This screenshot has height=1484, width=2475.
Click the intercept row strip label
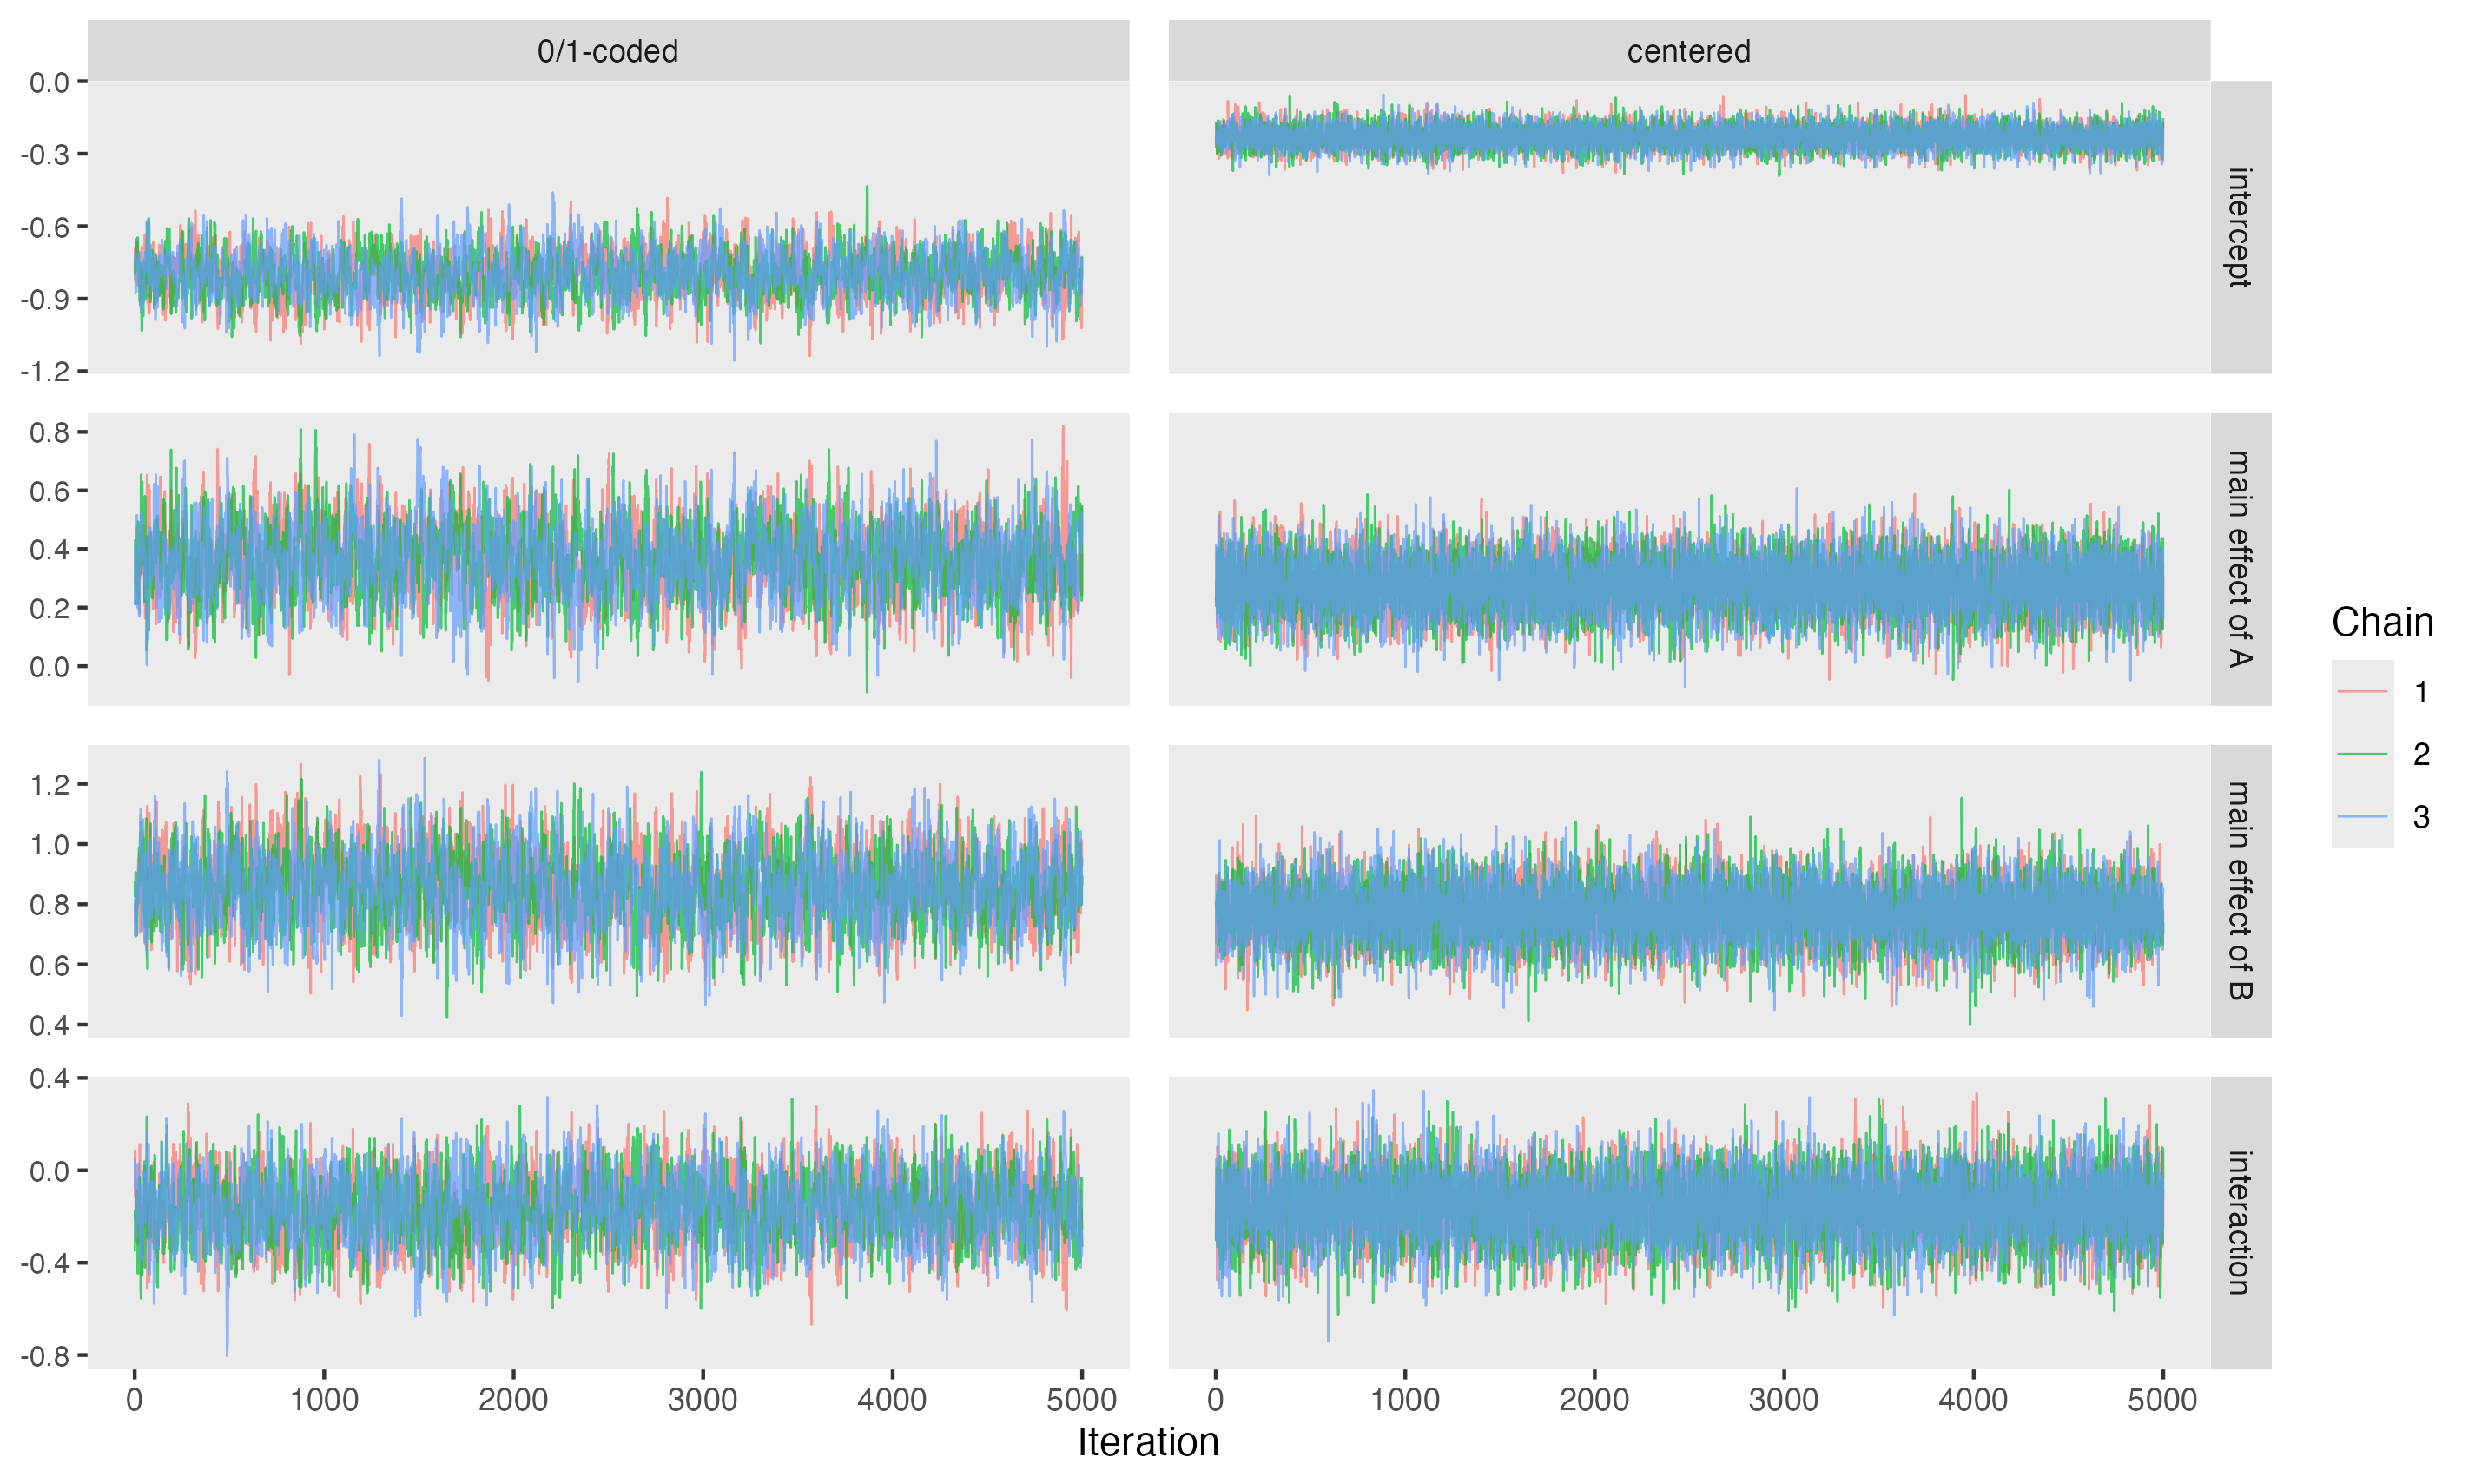[2240, 227]
